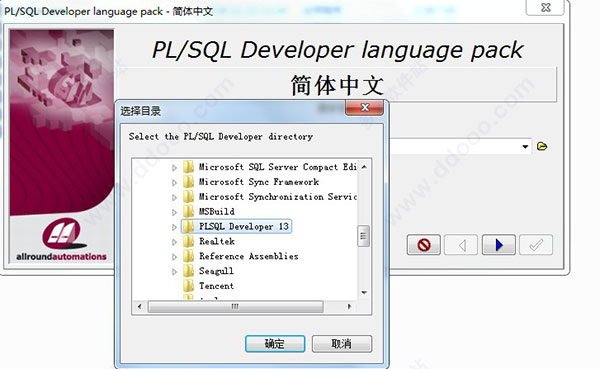Screen dimensions: 600x369
Task: Click the vertical scrollbar thumb in folder list
Action: click(363, 236)
